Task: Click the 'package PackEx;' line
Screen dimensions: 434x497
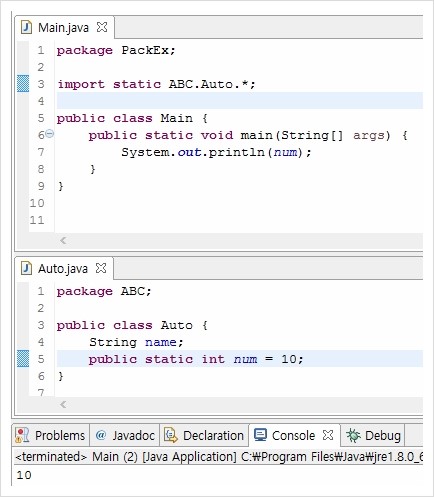Action: point(116,51)
